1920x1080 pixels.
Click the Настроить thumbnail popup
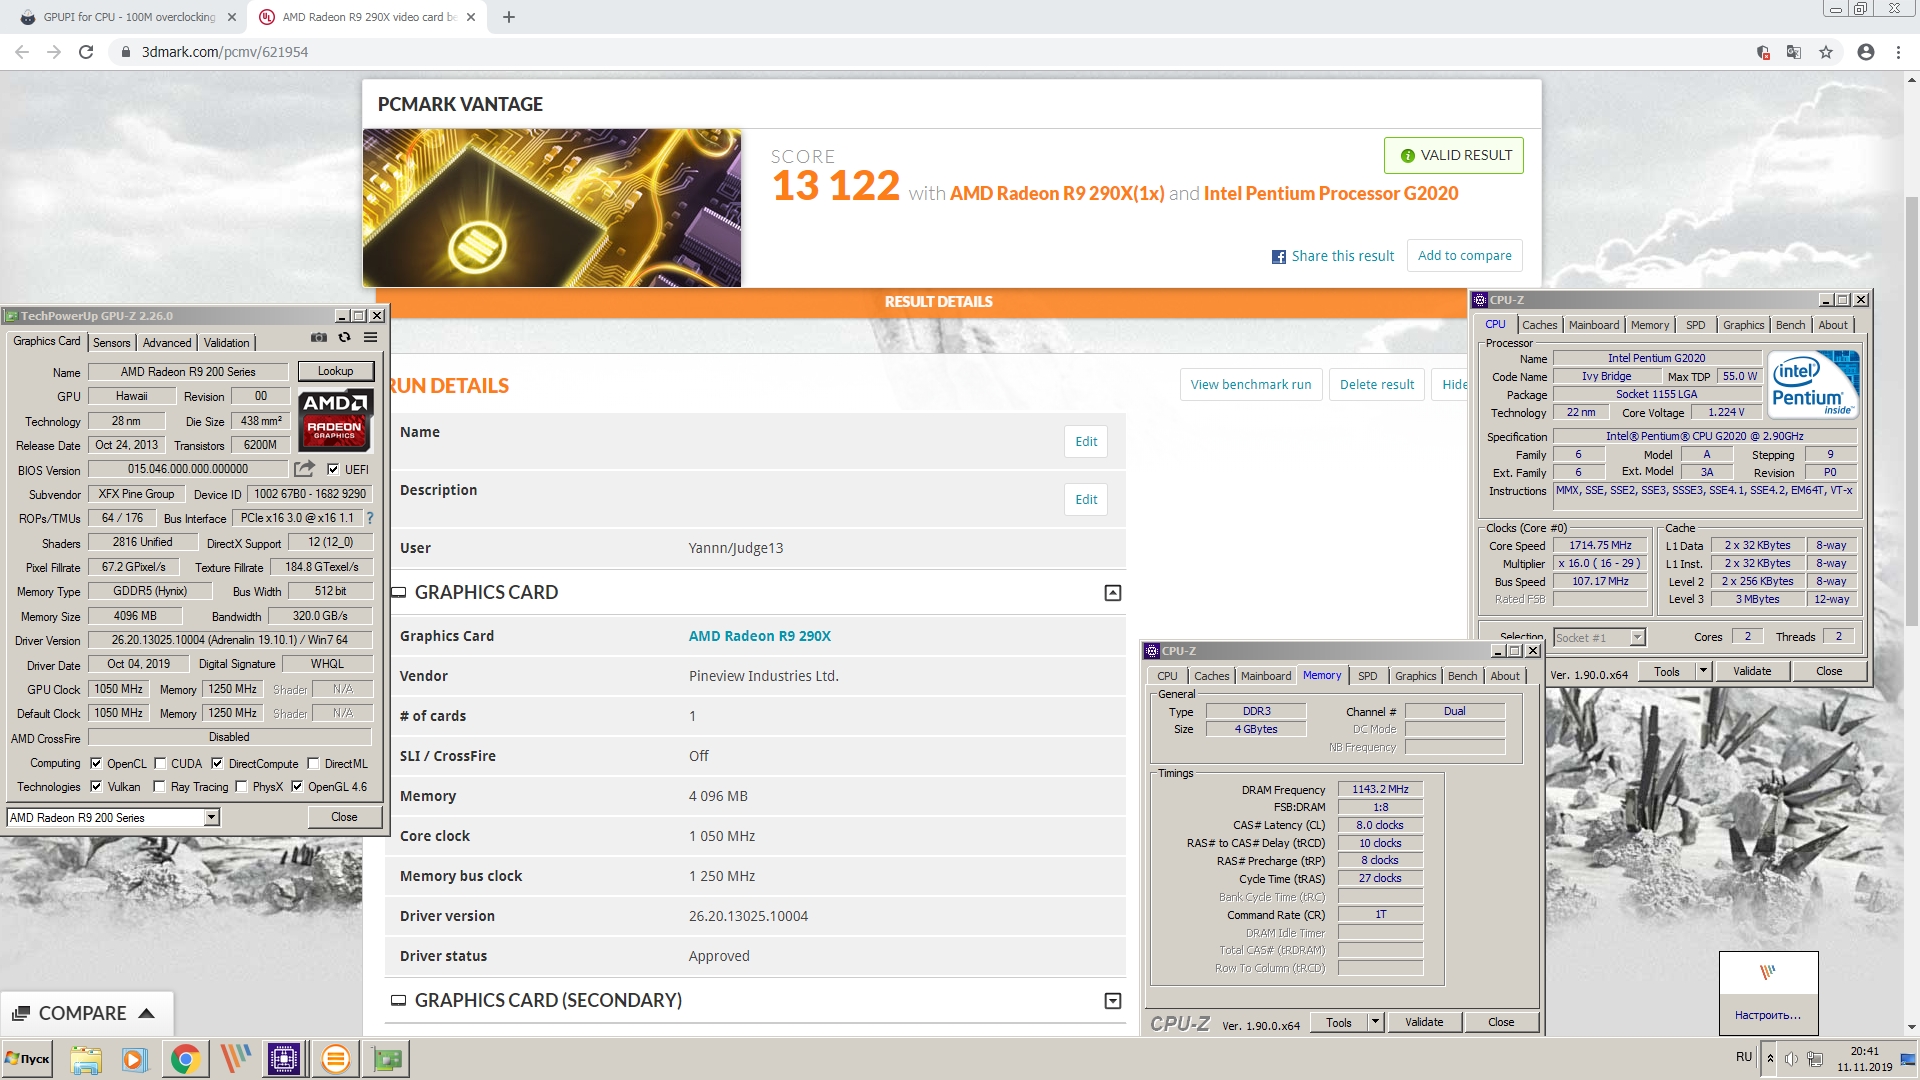pos(1768,993)
